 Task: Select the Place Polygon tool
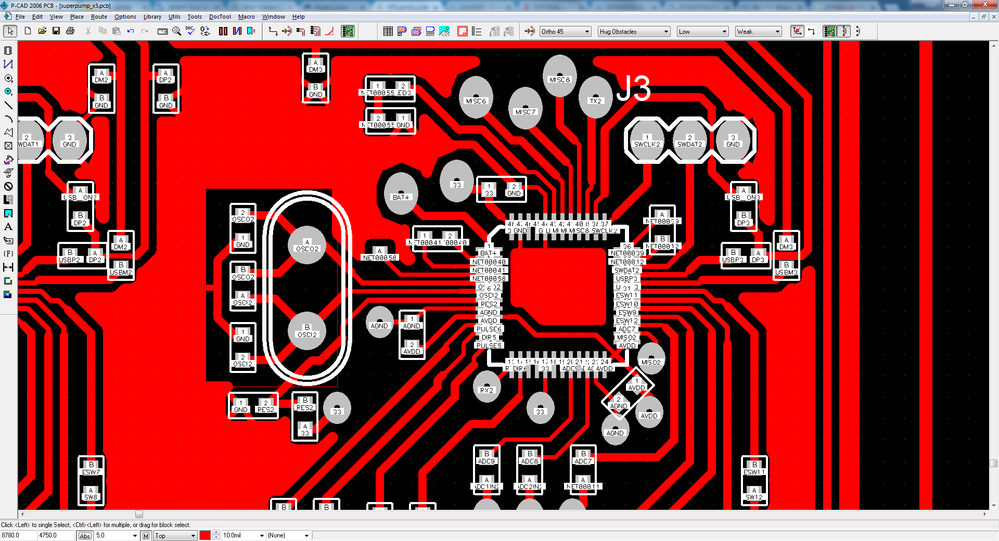[x=8, y=132]
